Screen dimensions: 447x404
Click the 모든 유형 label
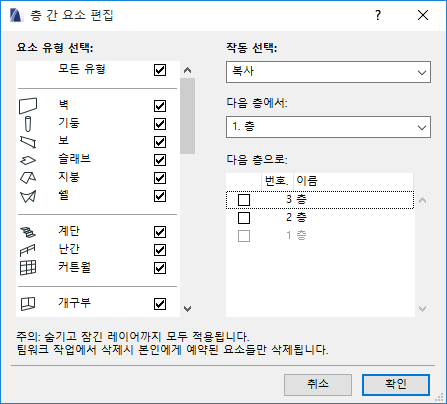[82, 69]
